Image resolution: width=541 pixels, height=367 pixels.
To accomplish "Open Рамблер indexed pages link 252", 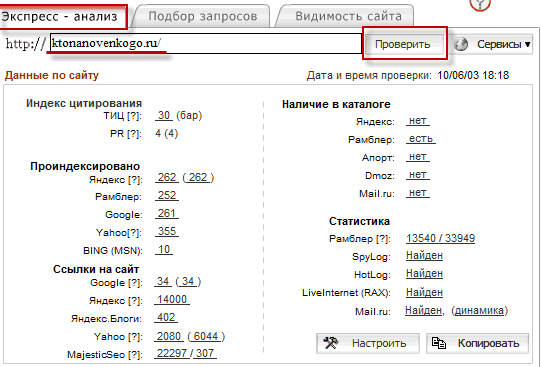I will pos(167,195).
